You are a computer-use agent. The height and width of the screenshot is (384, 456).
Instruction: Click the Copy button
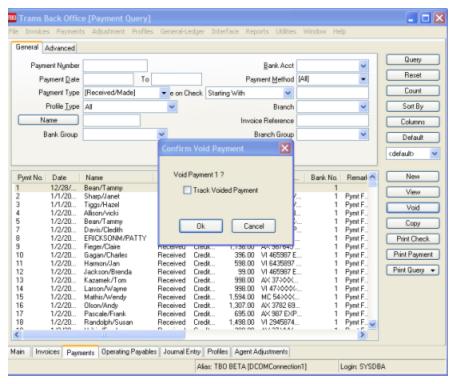pyautogui.click(x=413, y=223)
